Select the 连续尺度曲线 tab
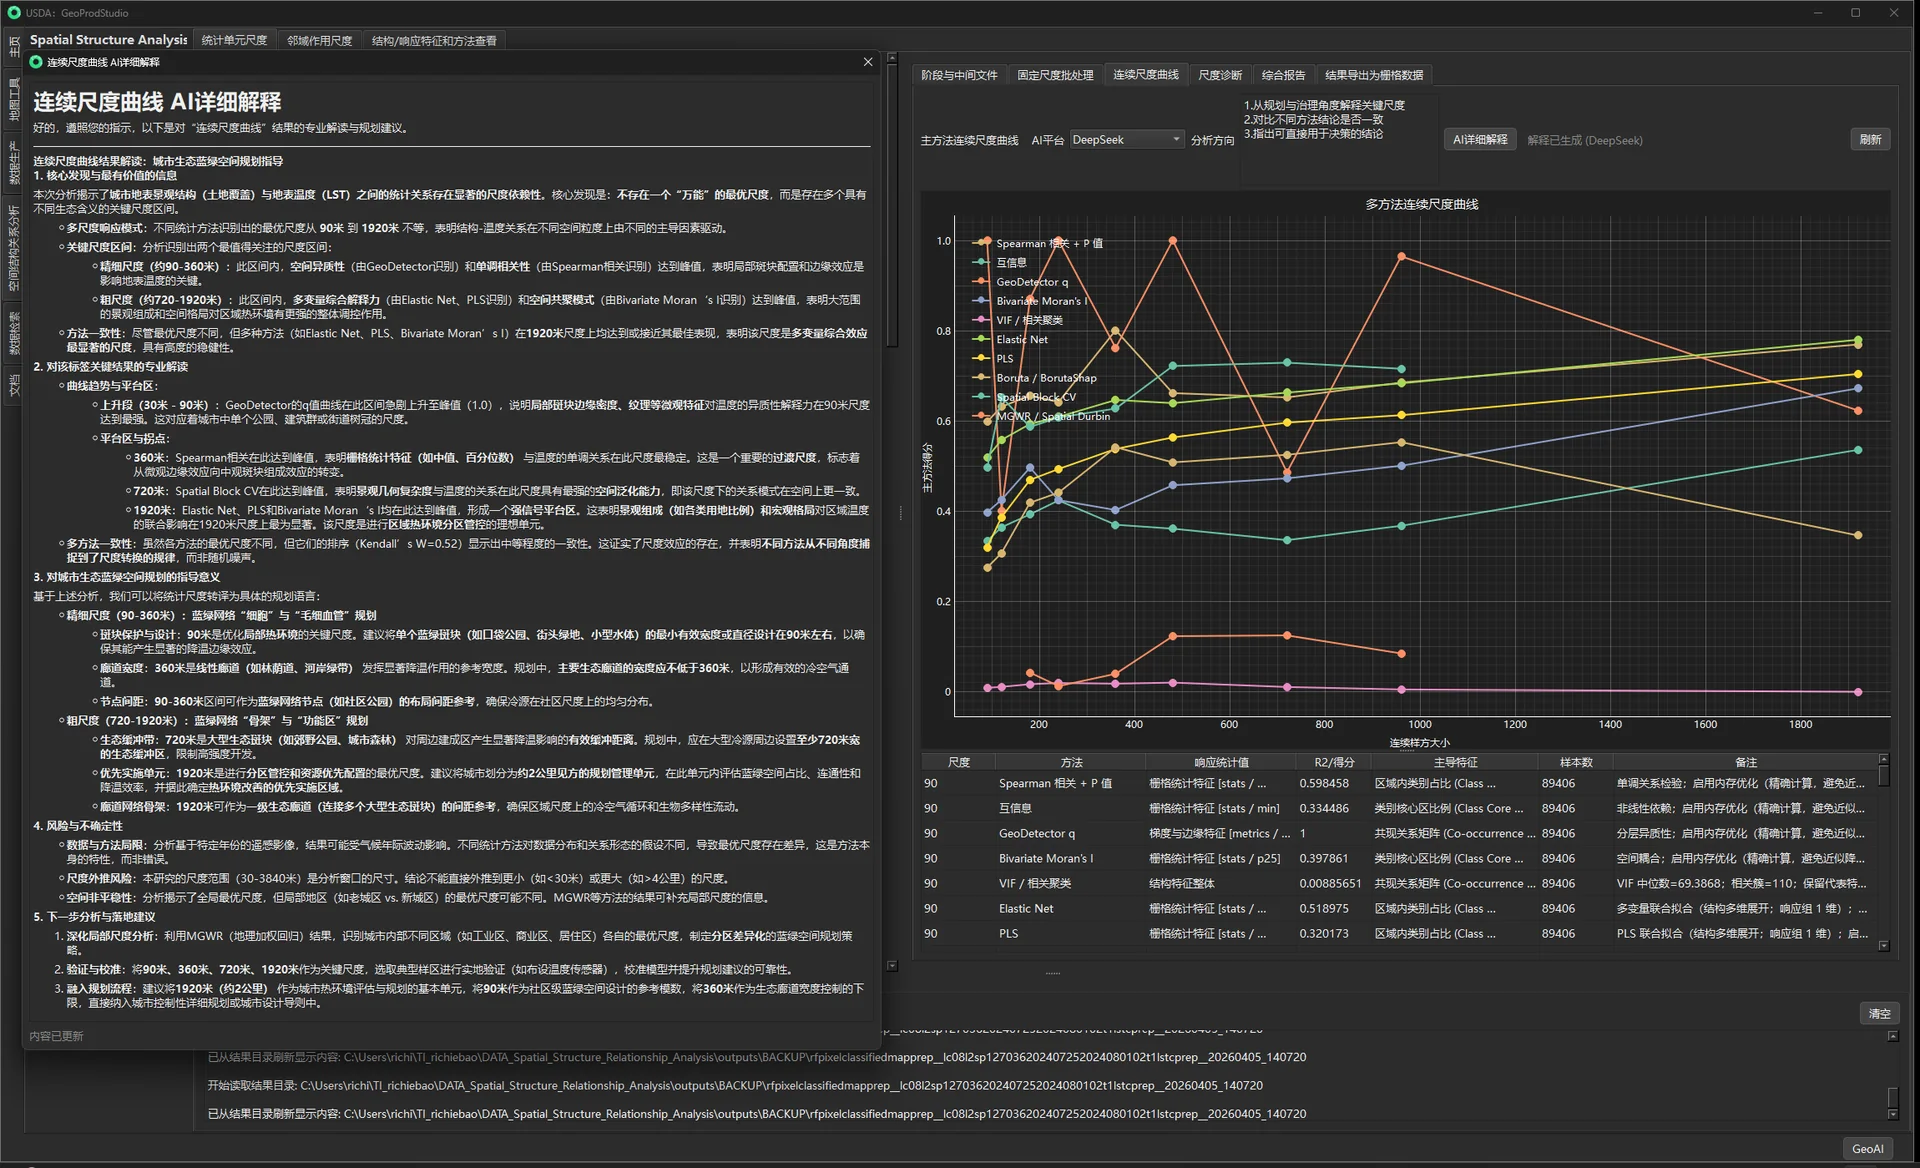Screen dimensions: 1920x1168 click(x=1146, y=75)
